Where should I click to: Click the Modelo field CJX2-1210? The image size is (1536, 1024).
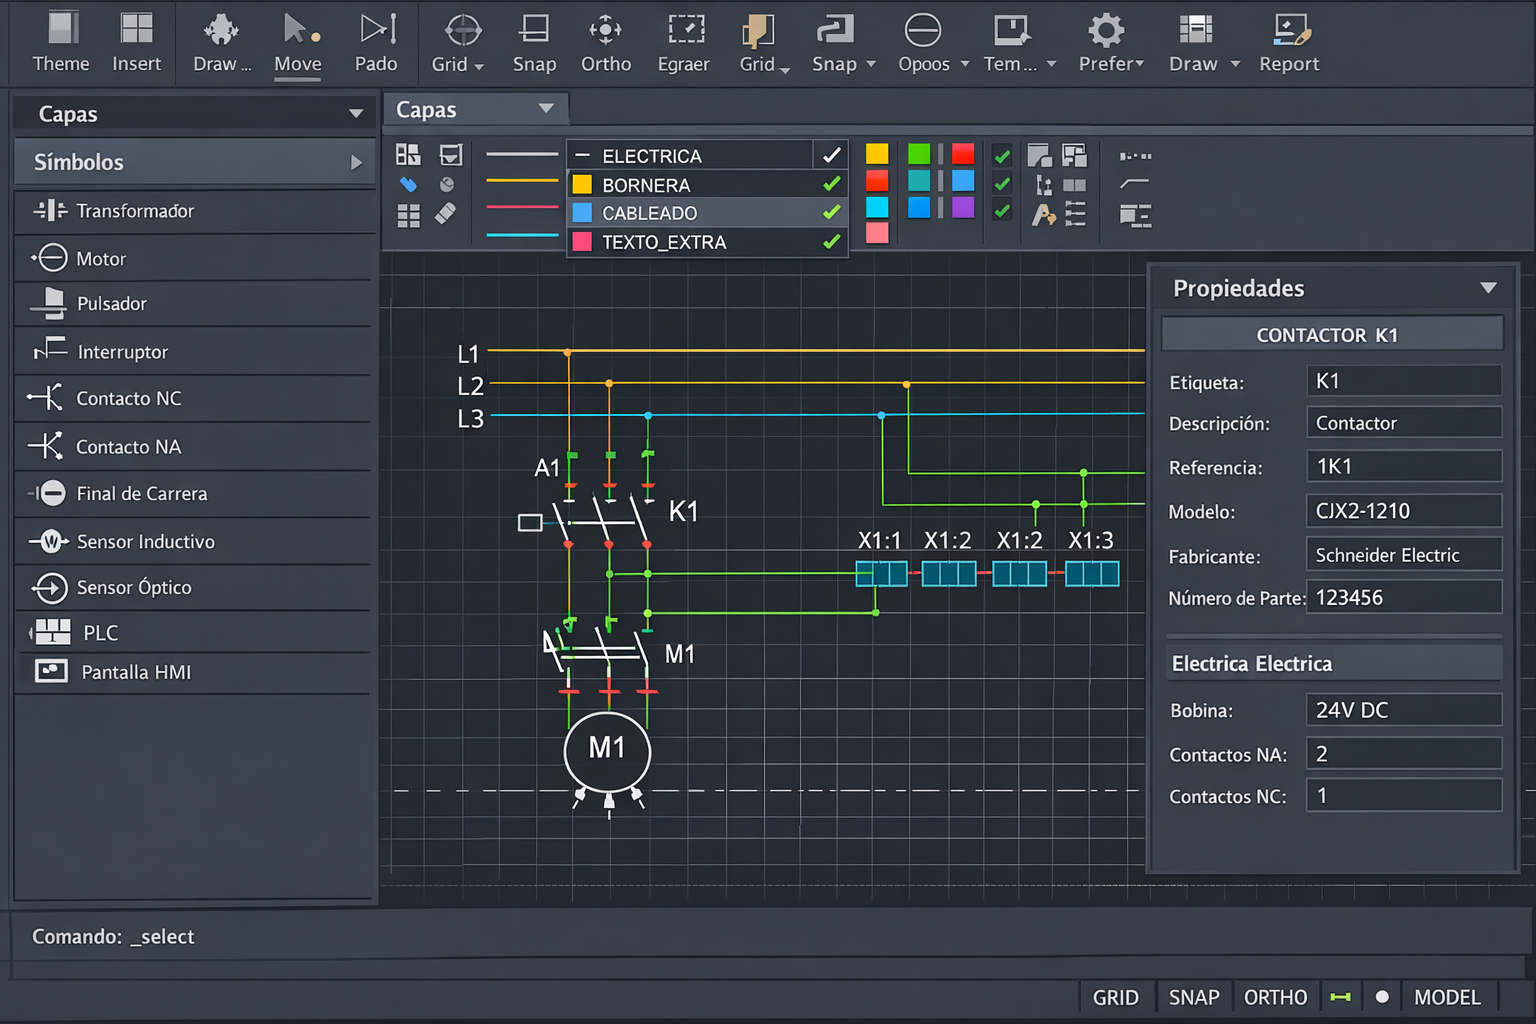(x=1404, y=511)
